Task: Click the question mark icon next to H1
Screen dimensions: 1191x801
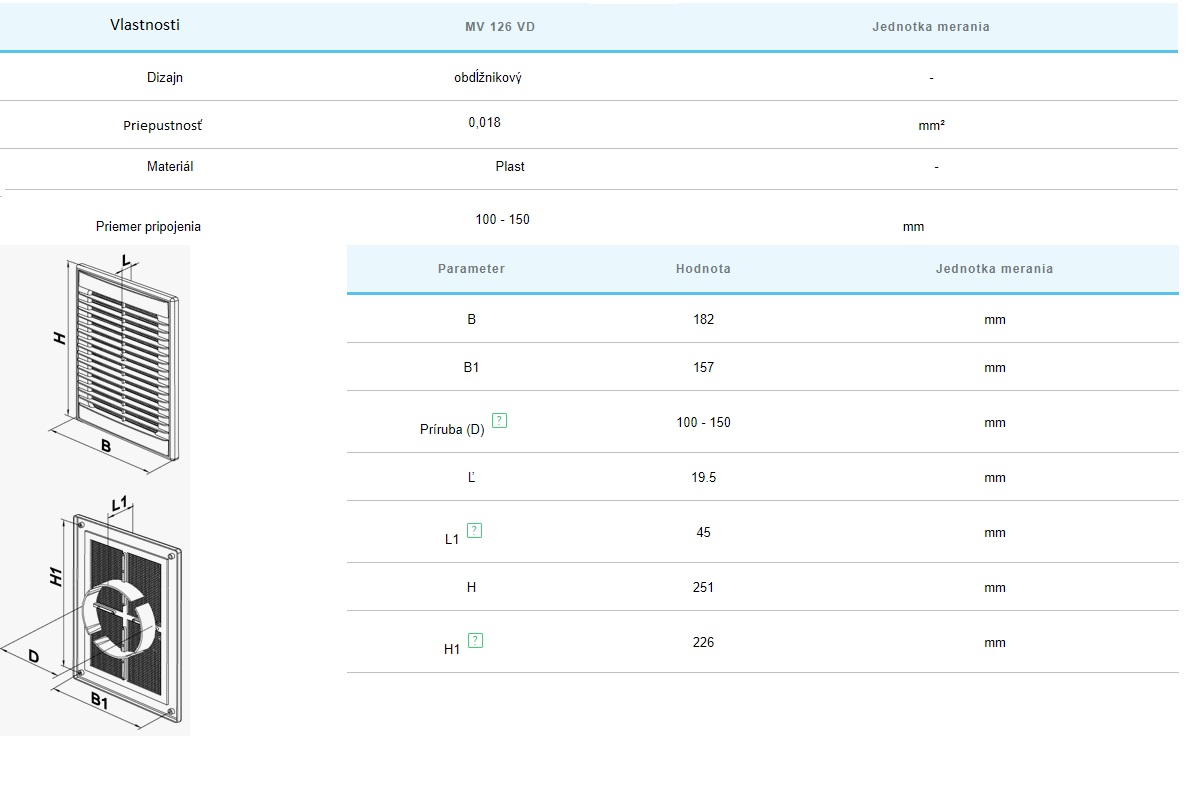Action: pos(475,641)
